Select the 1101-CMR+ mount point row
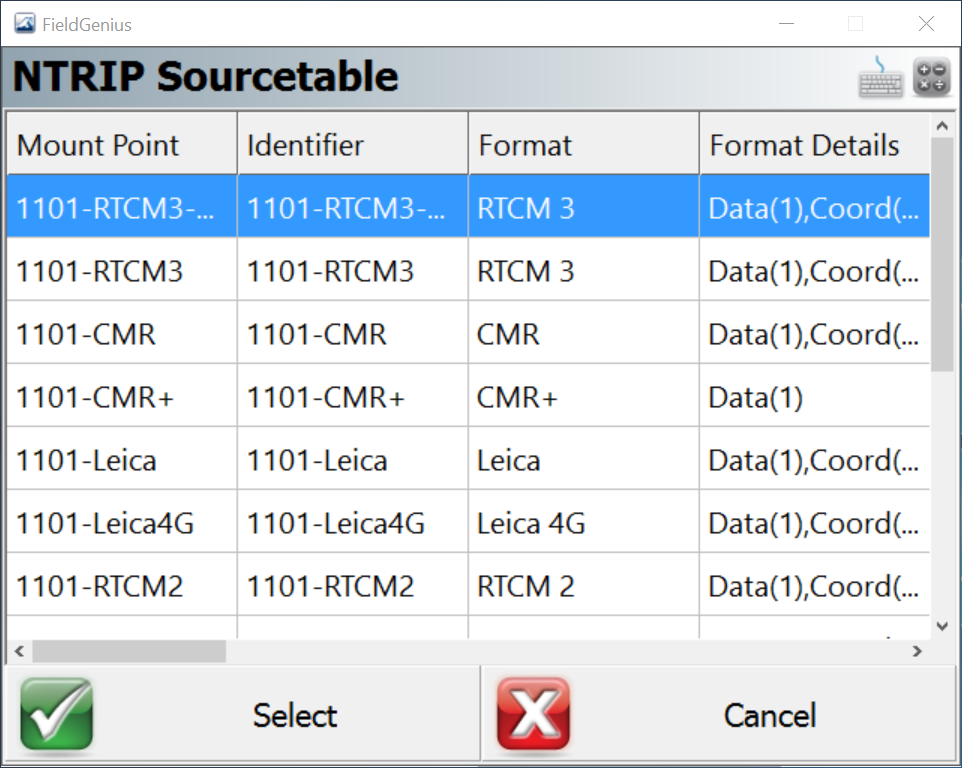Image resolution: width=962 pixels, height=768 pixels. point(95,397)
